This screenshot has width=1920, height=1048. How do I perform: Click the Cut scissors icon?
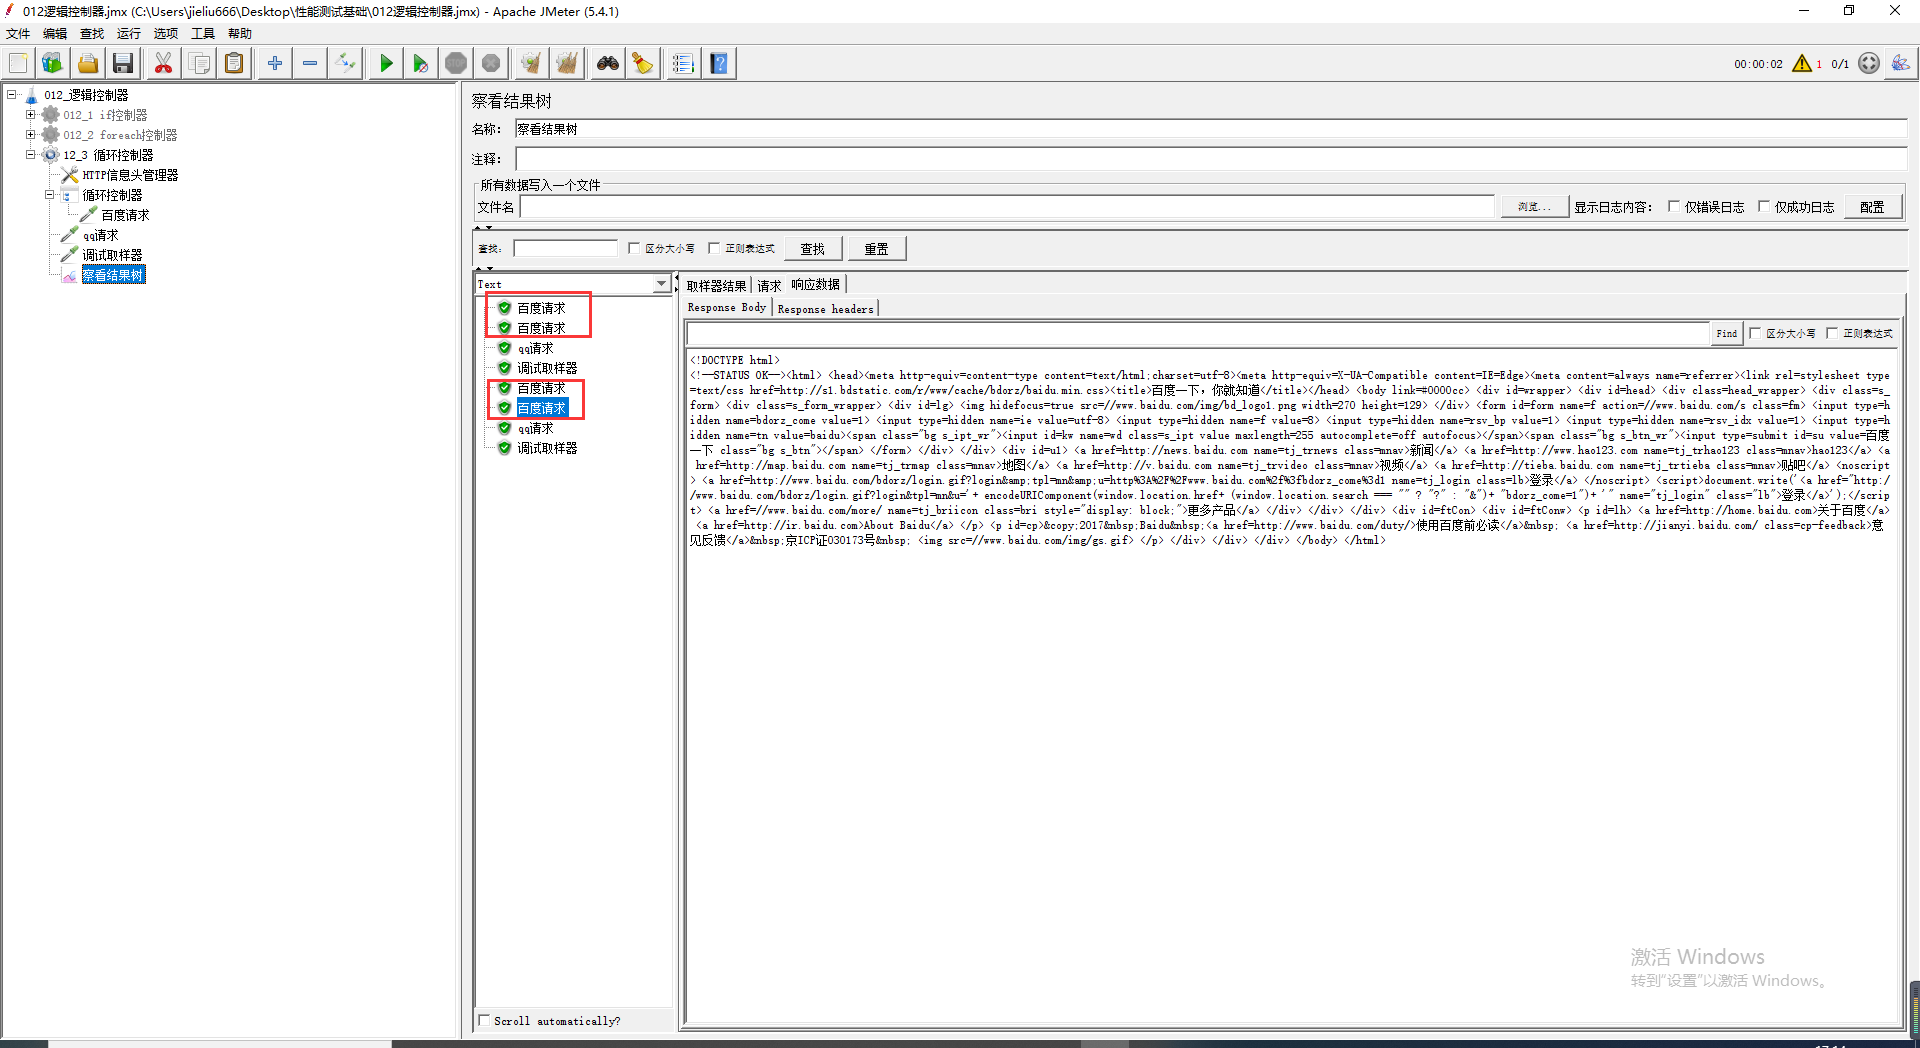pos(163,63)
